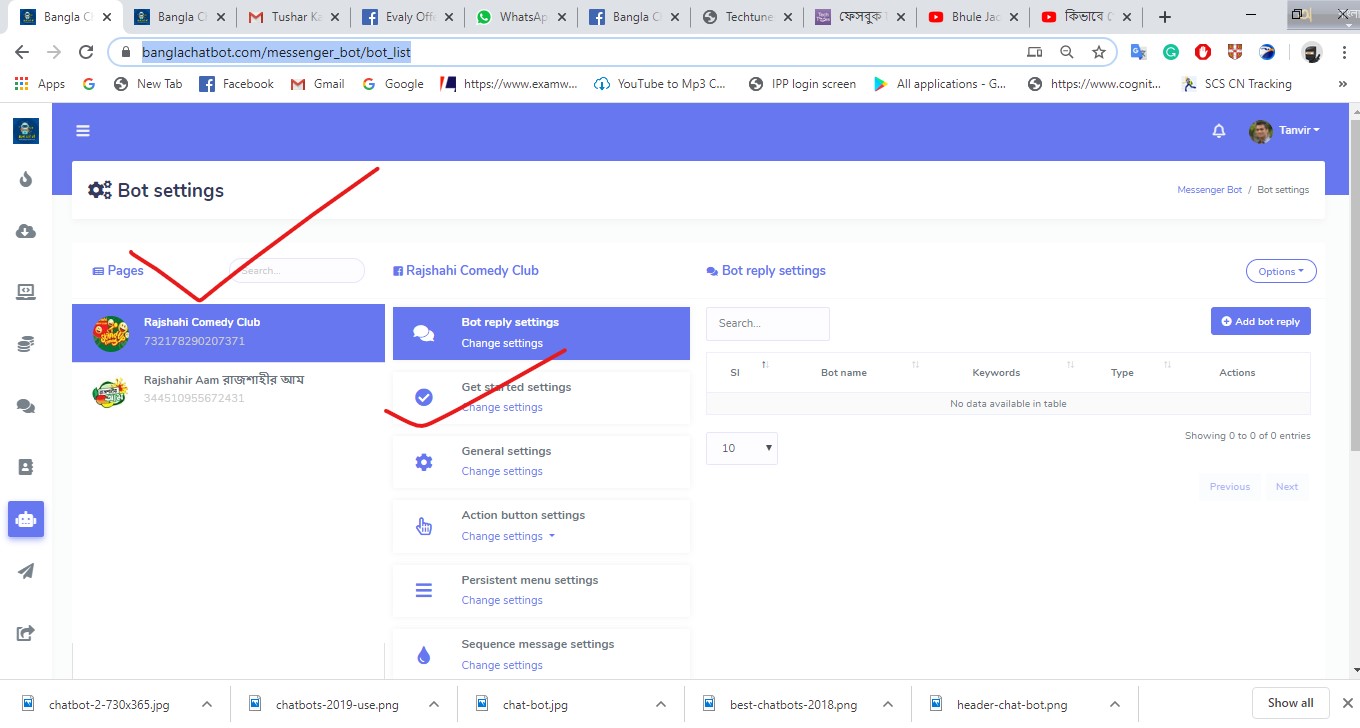Click Show all in the downloads bar
This screenshot has height=728, width=1360.
pos(1291,703)
